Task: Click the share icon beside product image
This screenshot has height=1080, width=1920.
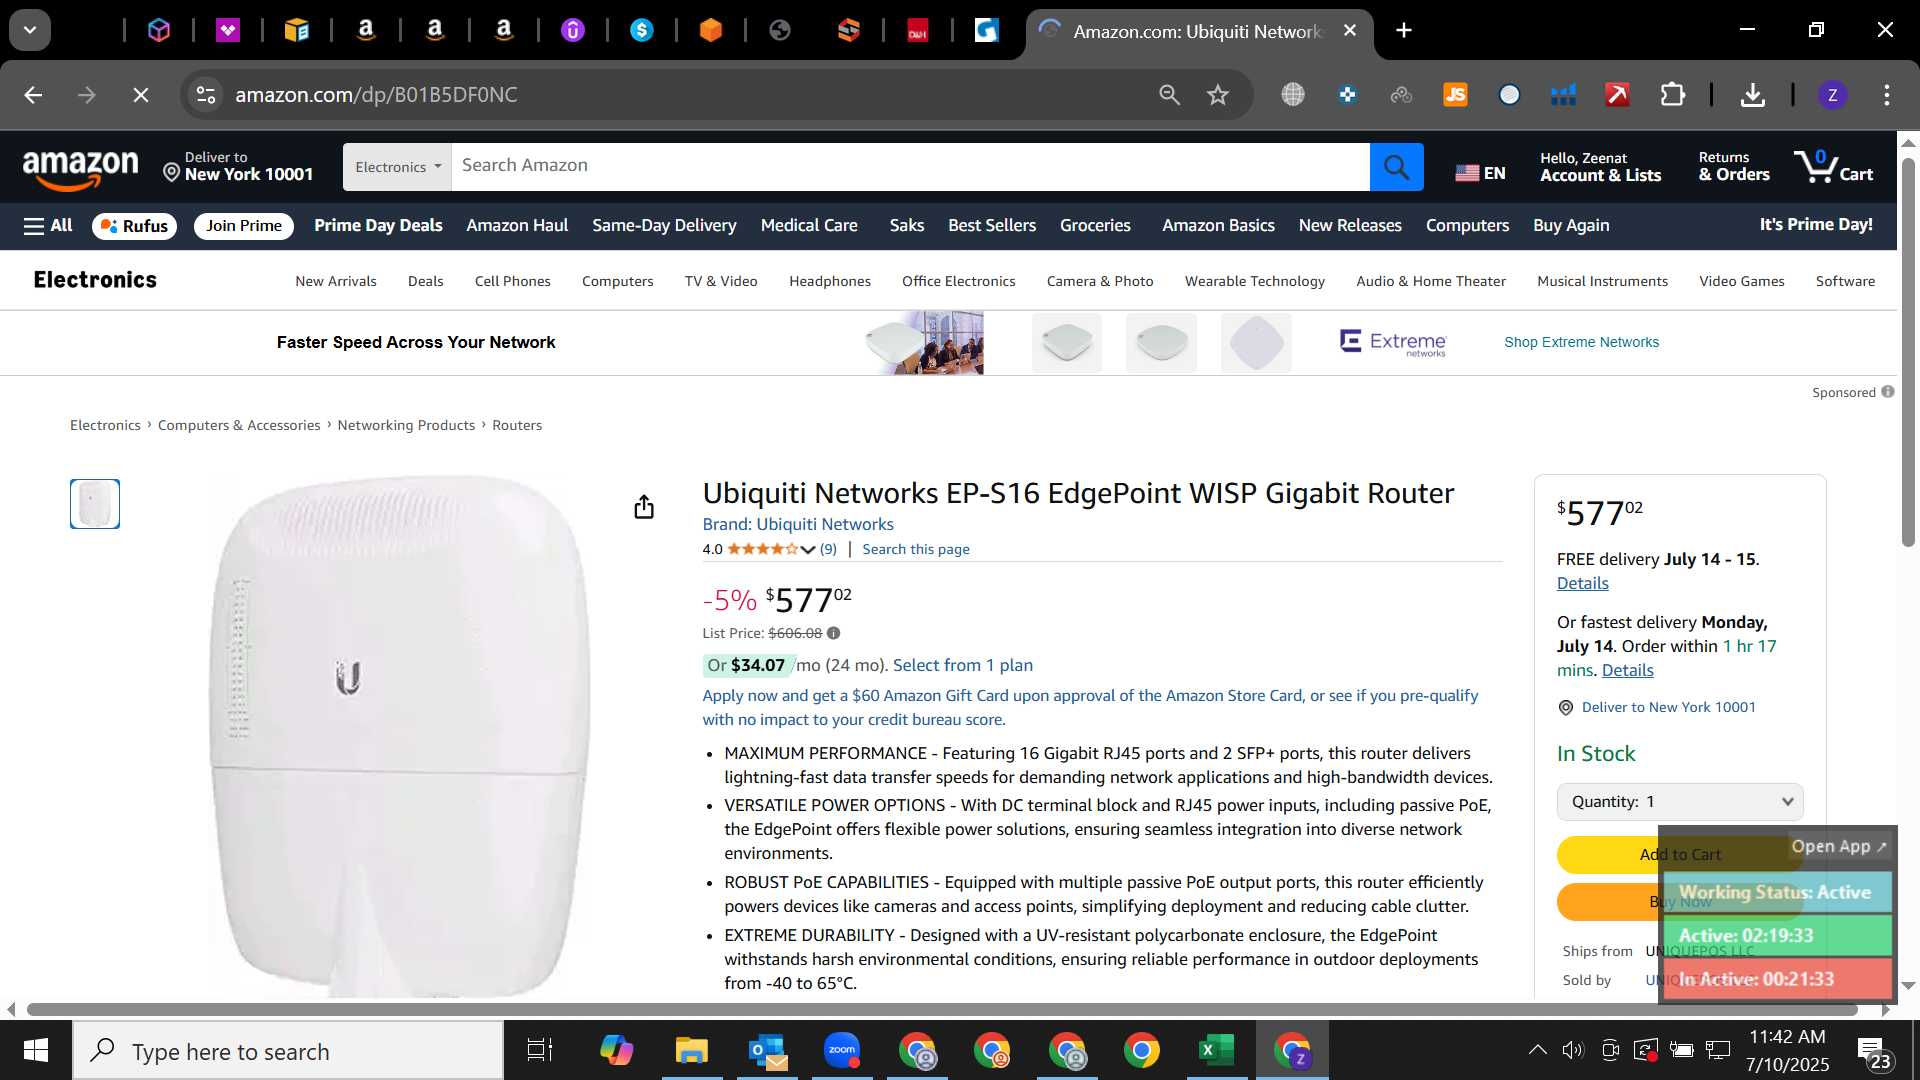Action: (644, 507)
